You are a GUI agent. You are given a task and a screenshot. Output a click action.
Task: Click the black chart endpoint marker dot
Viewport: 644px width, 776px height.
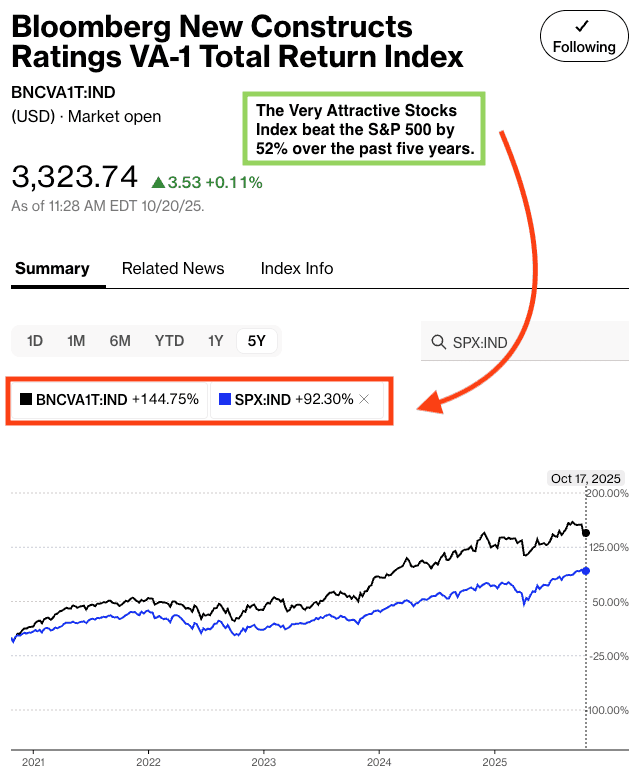(x=586, y=532)
